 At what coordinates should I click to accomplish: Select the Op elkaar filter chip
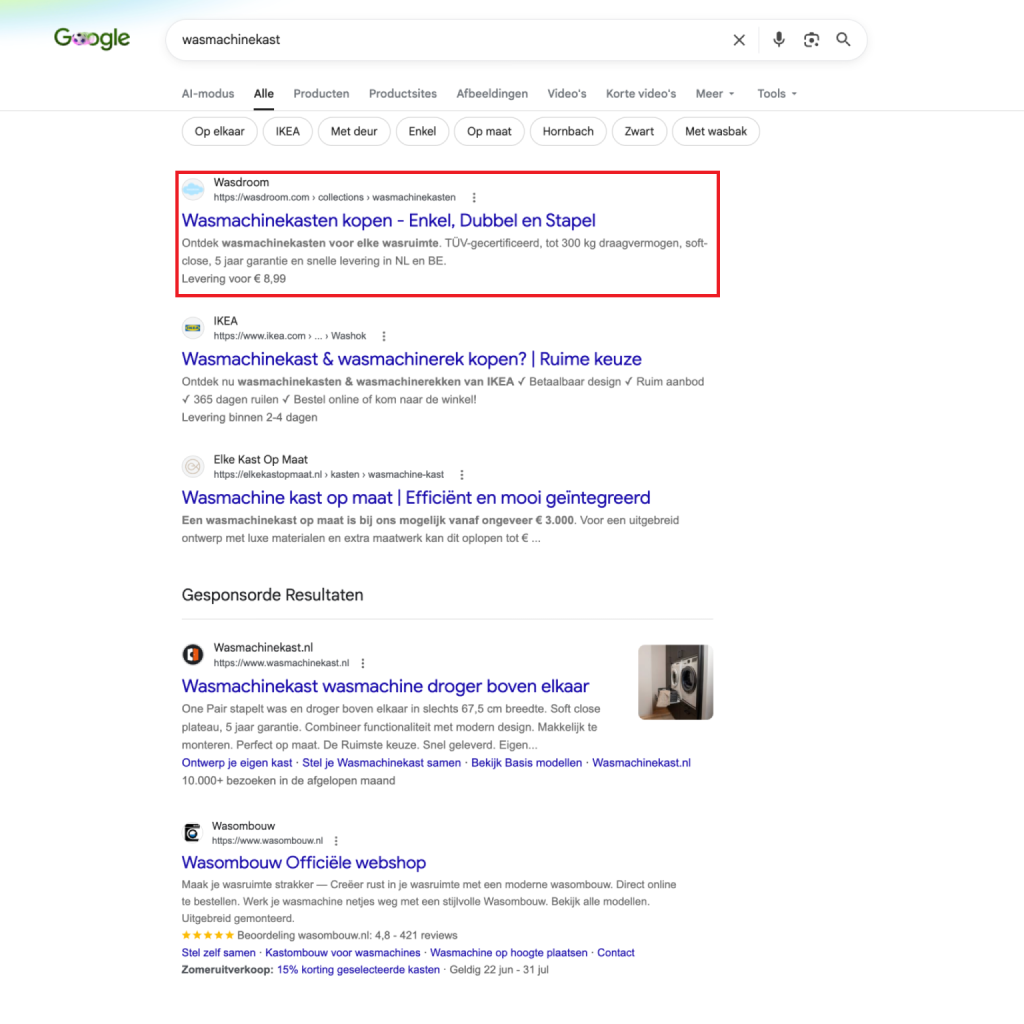[219, 131]
